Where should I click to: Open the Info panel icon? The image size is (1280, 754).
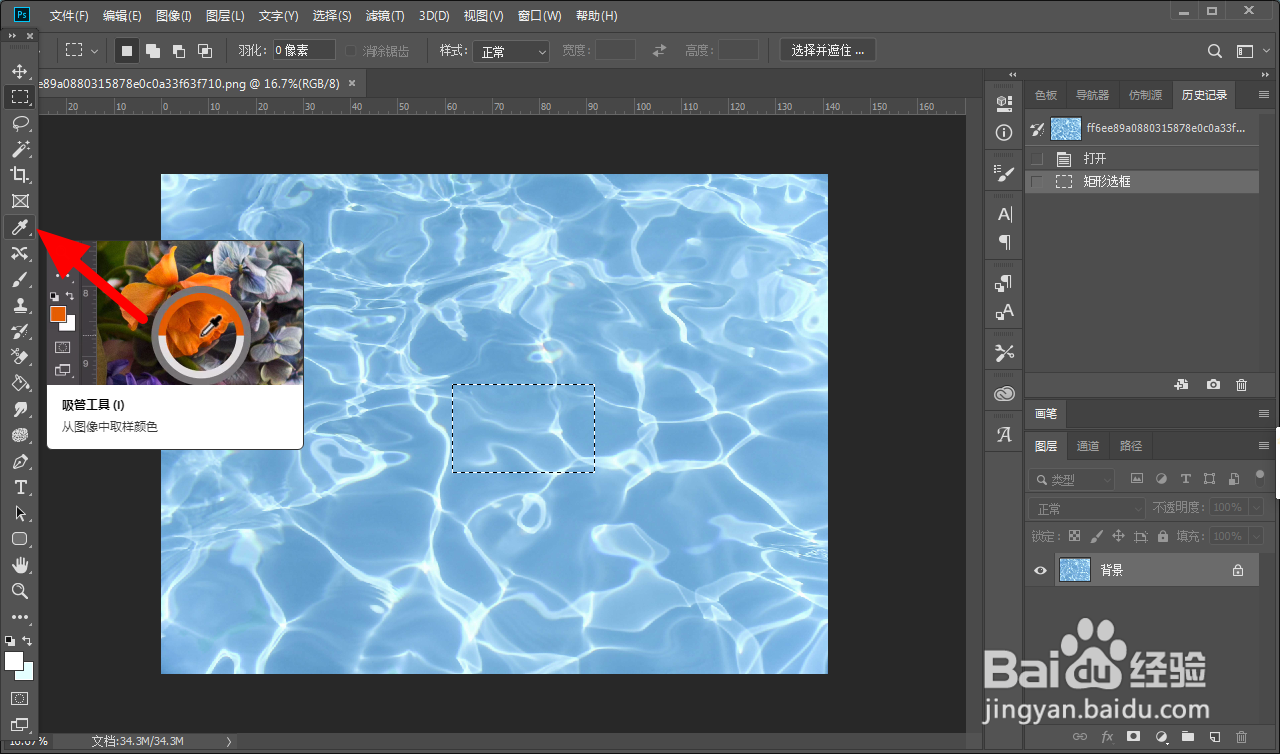coord(1004,132)
